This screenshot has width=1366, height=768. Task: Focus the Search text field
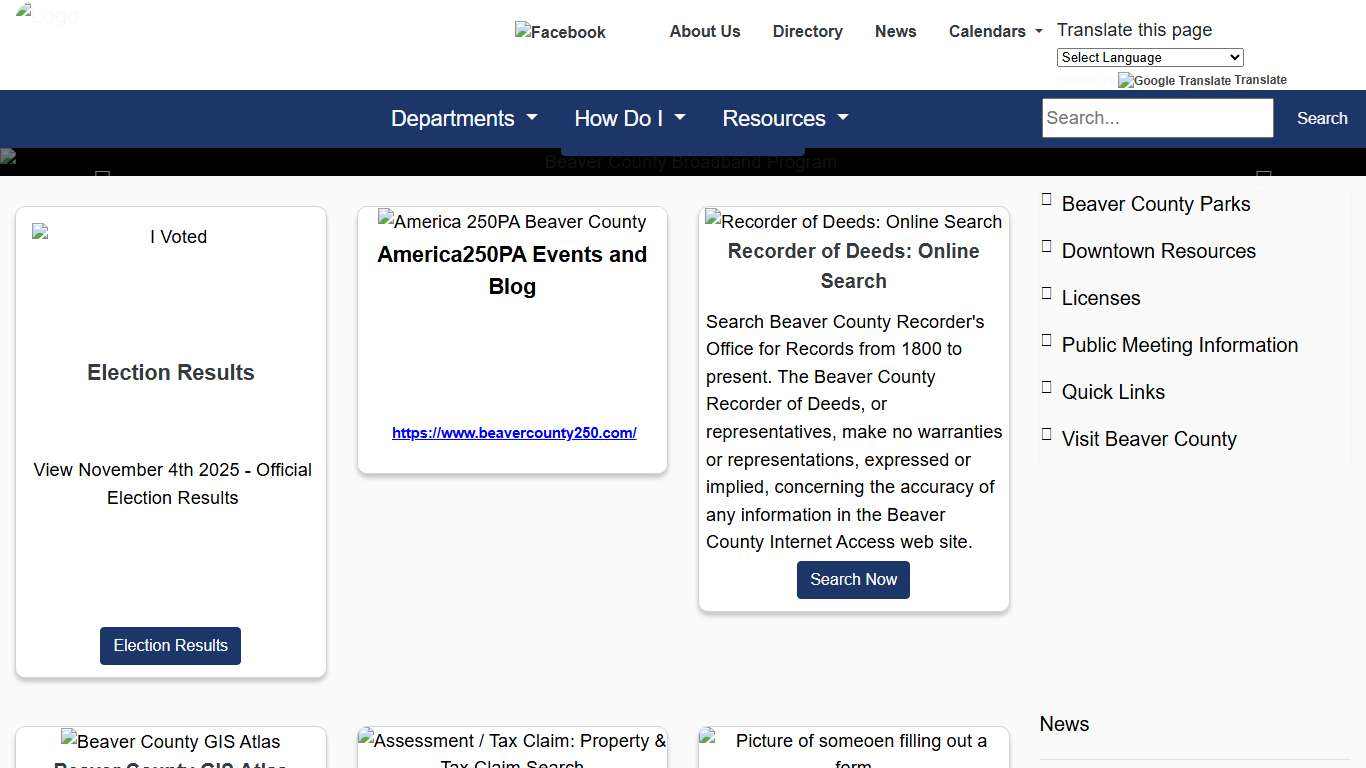pos(1157,118)
